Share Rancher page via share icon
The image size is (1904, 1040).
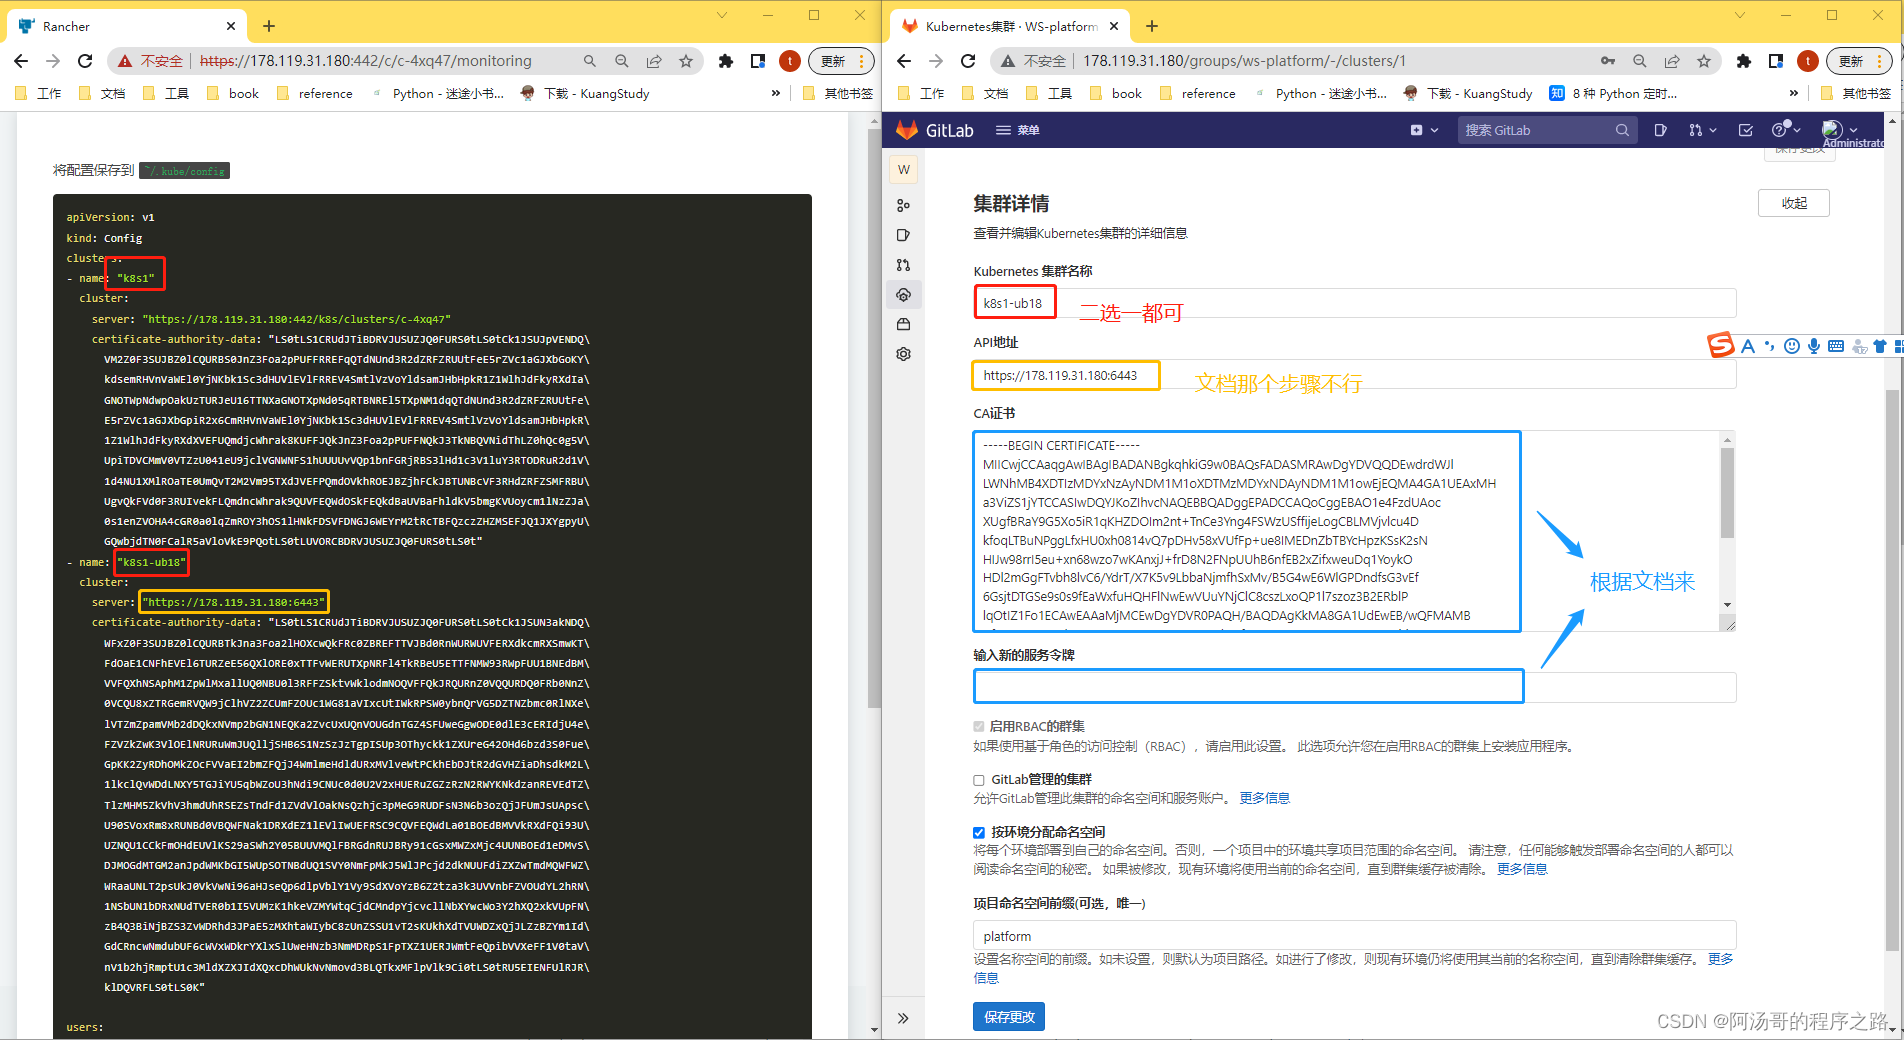pyautogui.click(x=654, y=61)
